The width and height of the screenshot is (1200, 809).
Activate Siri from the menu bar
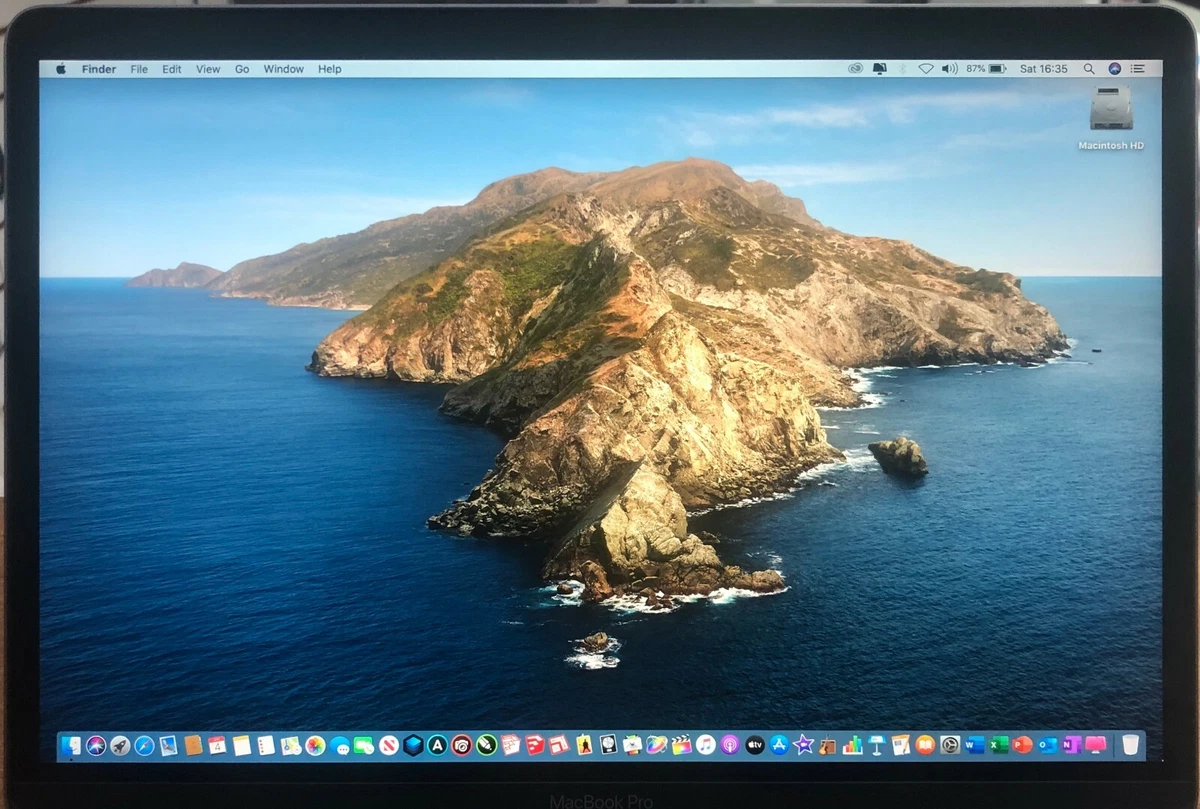pyautogui.click(x=1115, y=69)
